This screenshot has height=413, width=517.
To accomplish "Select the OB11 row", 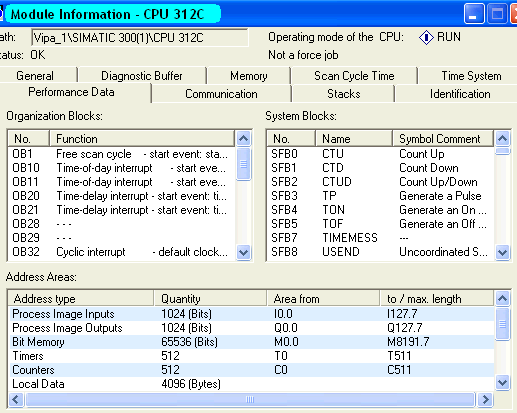I will pos(121,182).
